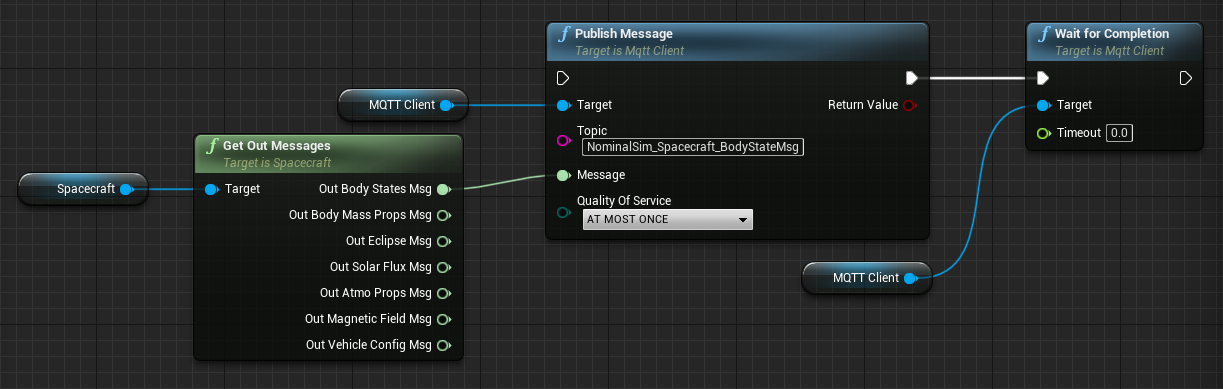Click the Out Body States Msg pin
This screenshot has width=1223, height=389.
coord(443,189)
